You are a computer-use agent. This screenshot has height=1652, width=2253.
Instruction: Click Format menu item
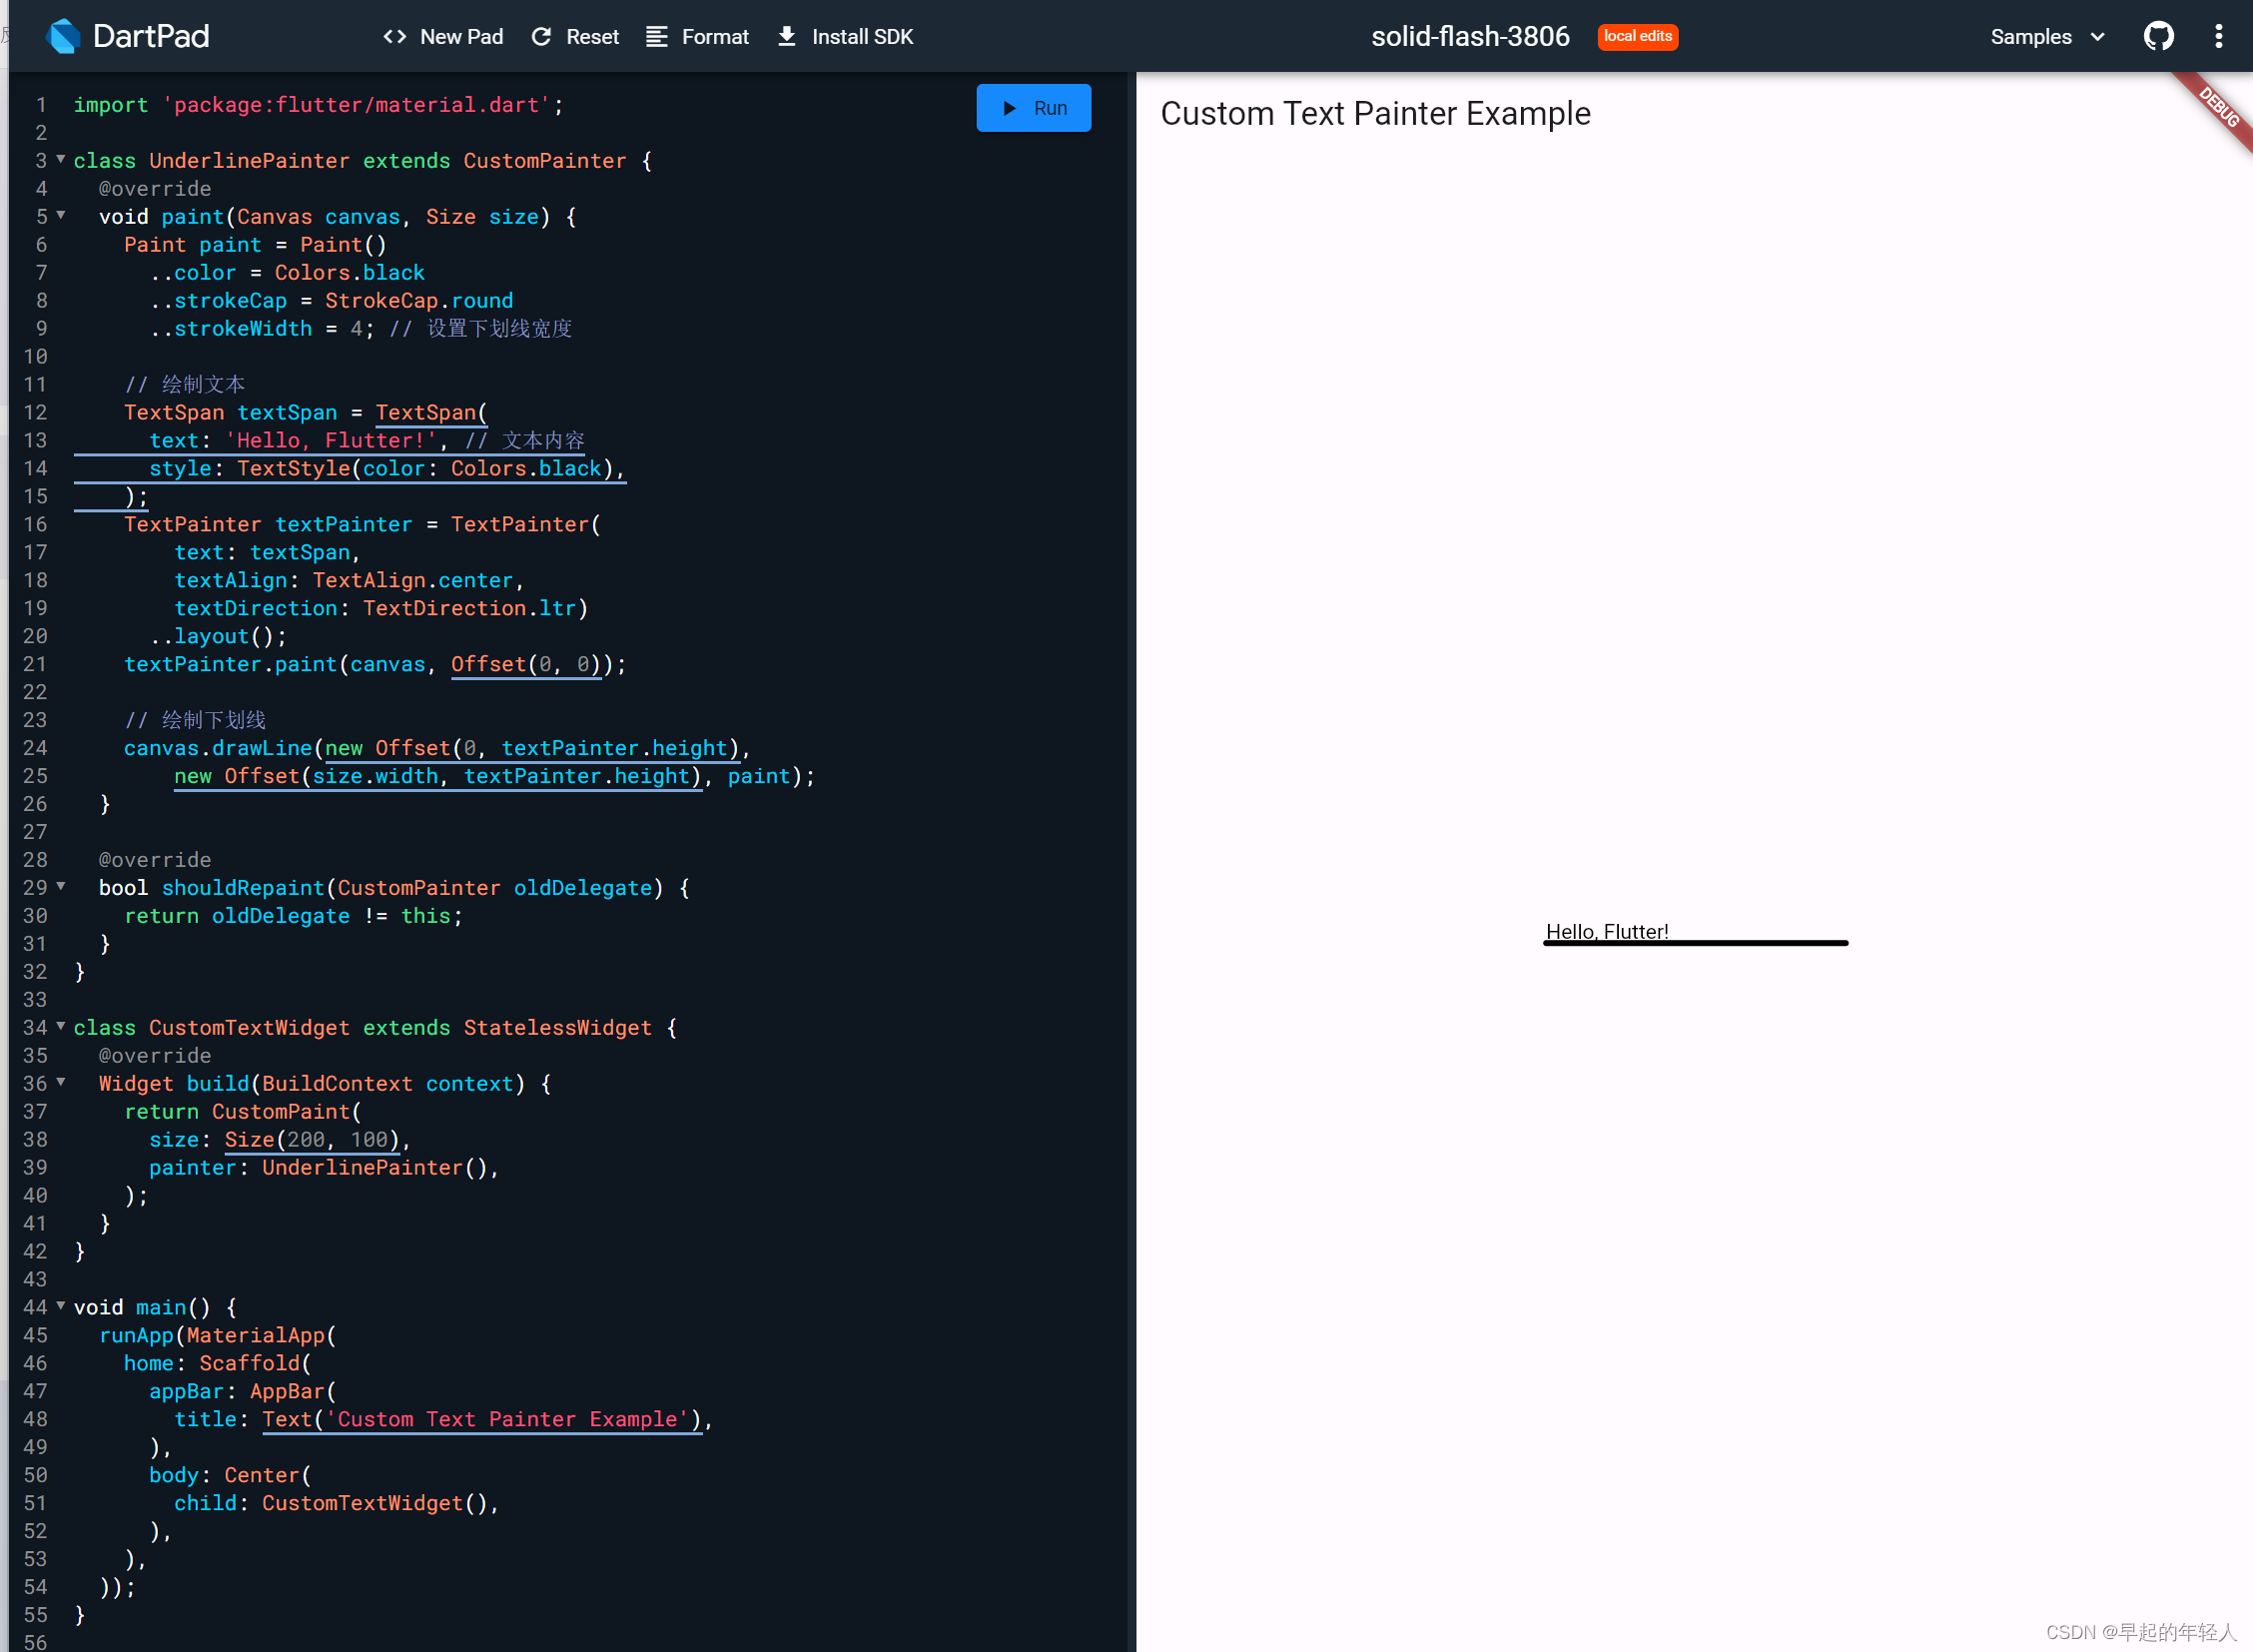[x=700, y=35]
